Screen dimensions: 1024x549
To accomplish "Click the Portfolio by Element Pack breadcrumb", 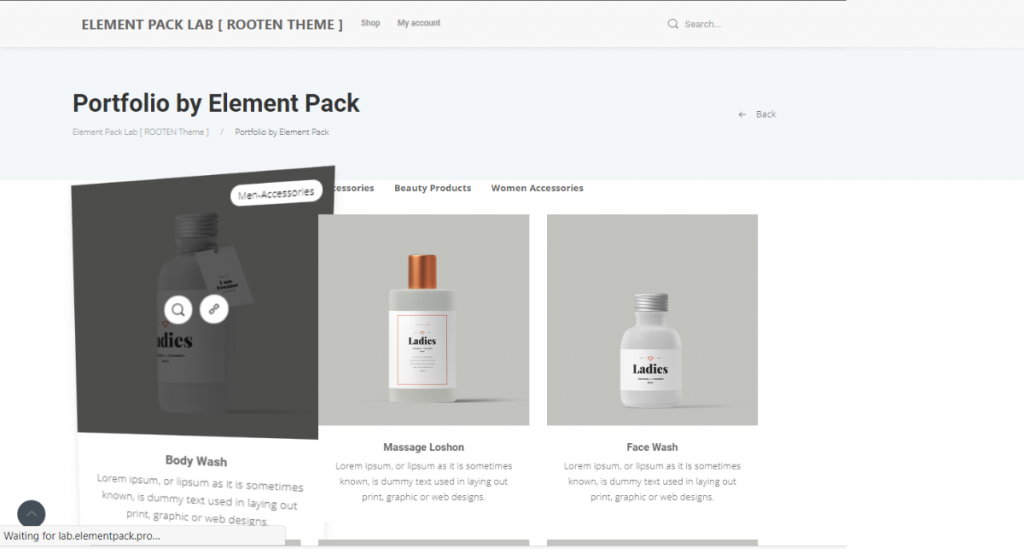I will 281,132.
